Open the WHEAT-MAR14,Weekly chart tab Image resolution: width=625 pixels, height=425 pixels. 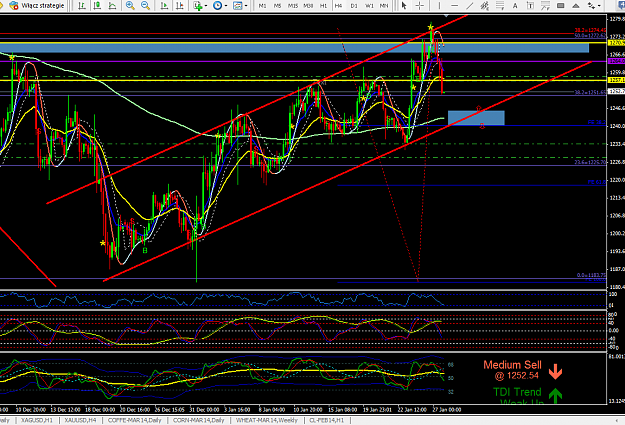coord(267,420)
